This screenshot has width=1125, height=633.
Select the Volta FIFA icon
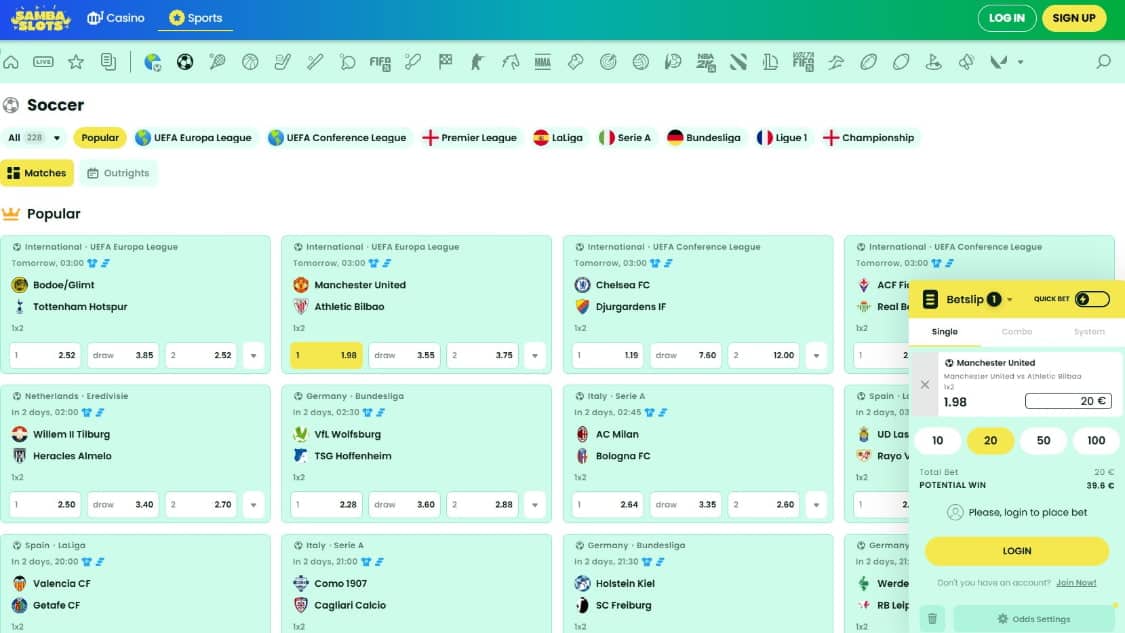coord(803,62)
